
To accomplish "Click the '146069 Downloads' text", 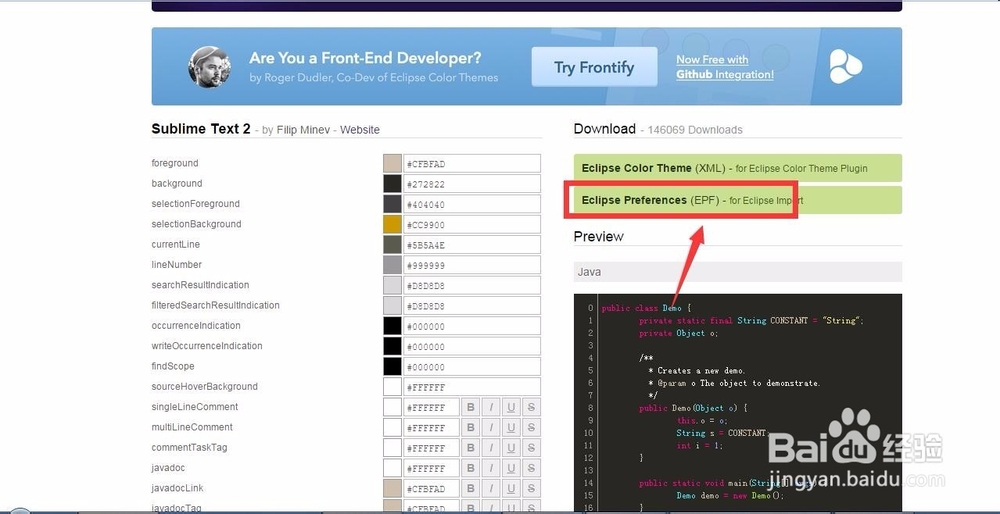I will 695,130.
